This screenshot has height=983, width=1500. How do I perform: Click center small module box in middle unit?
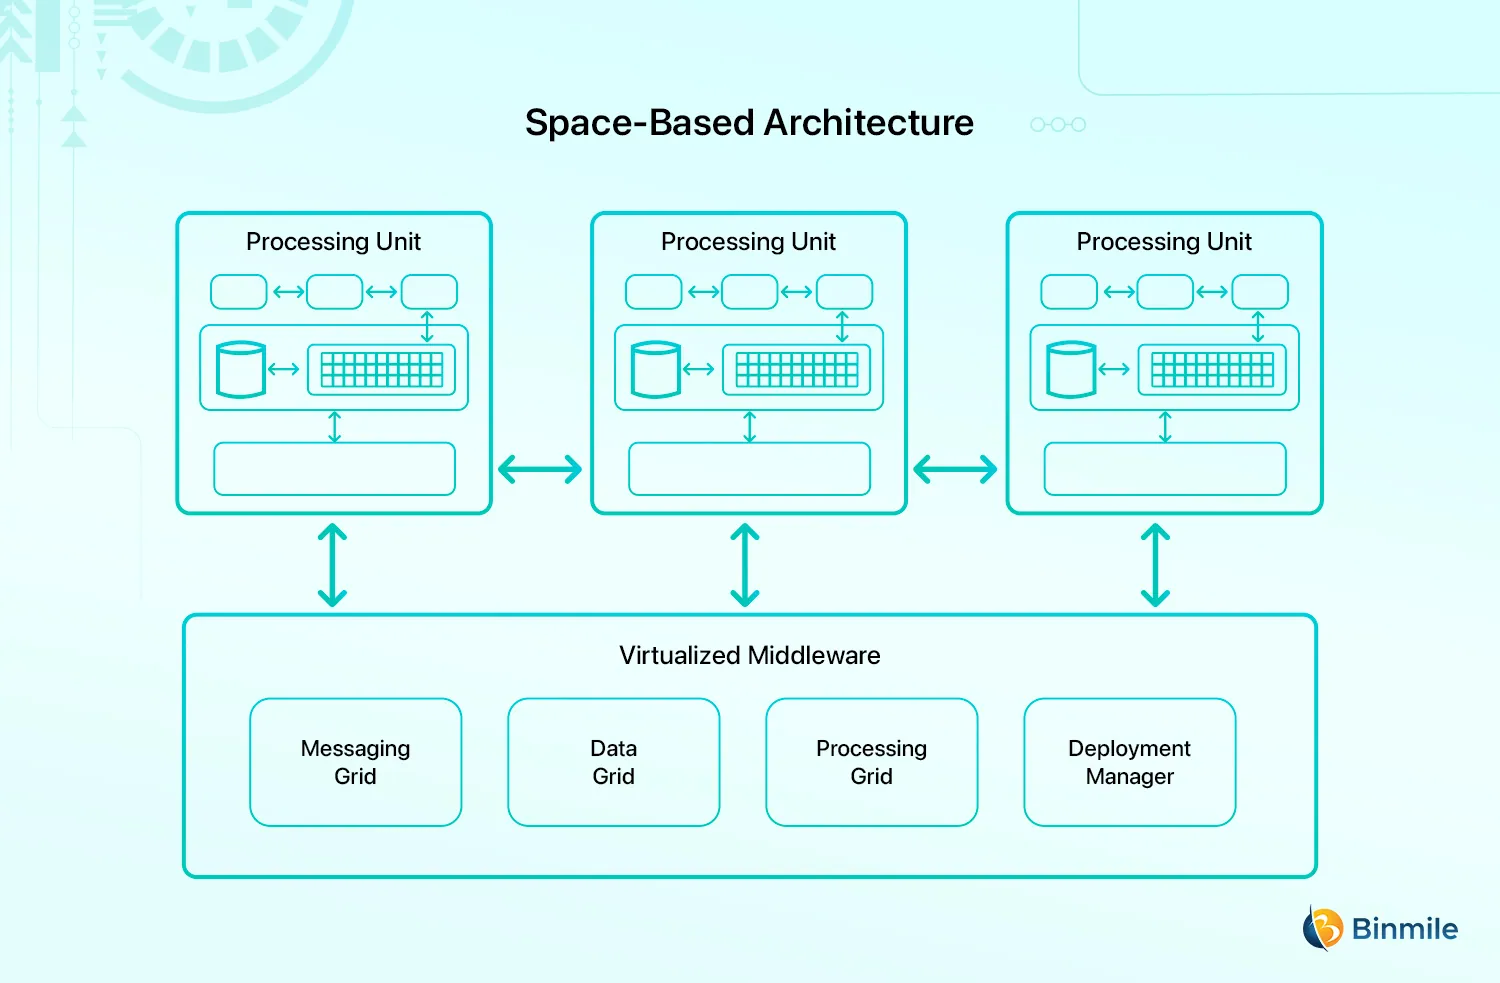[749, 292]
